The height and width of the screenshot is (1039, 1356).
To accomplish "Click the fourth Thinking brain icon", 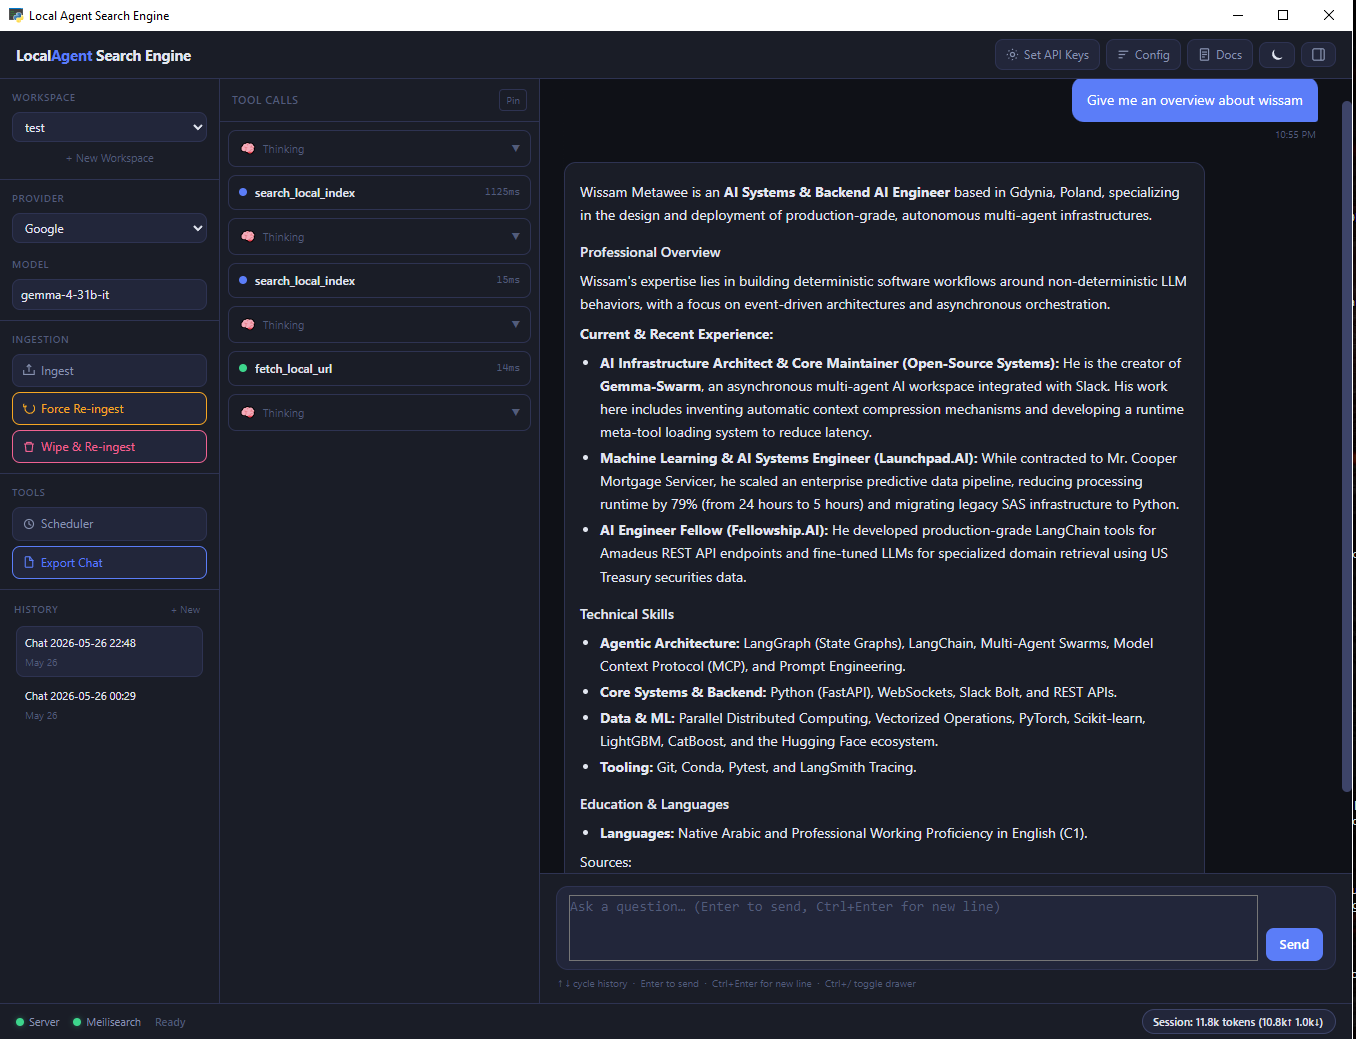I will (248, 412).
